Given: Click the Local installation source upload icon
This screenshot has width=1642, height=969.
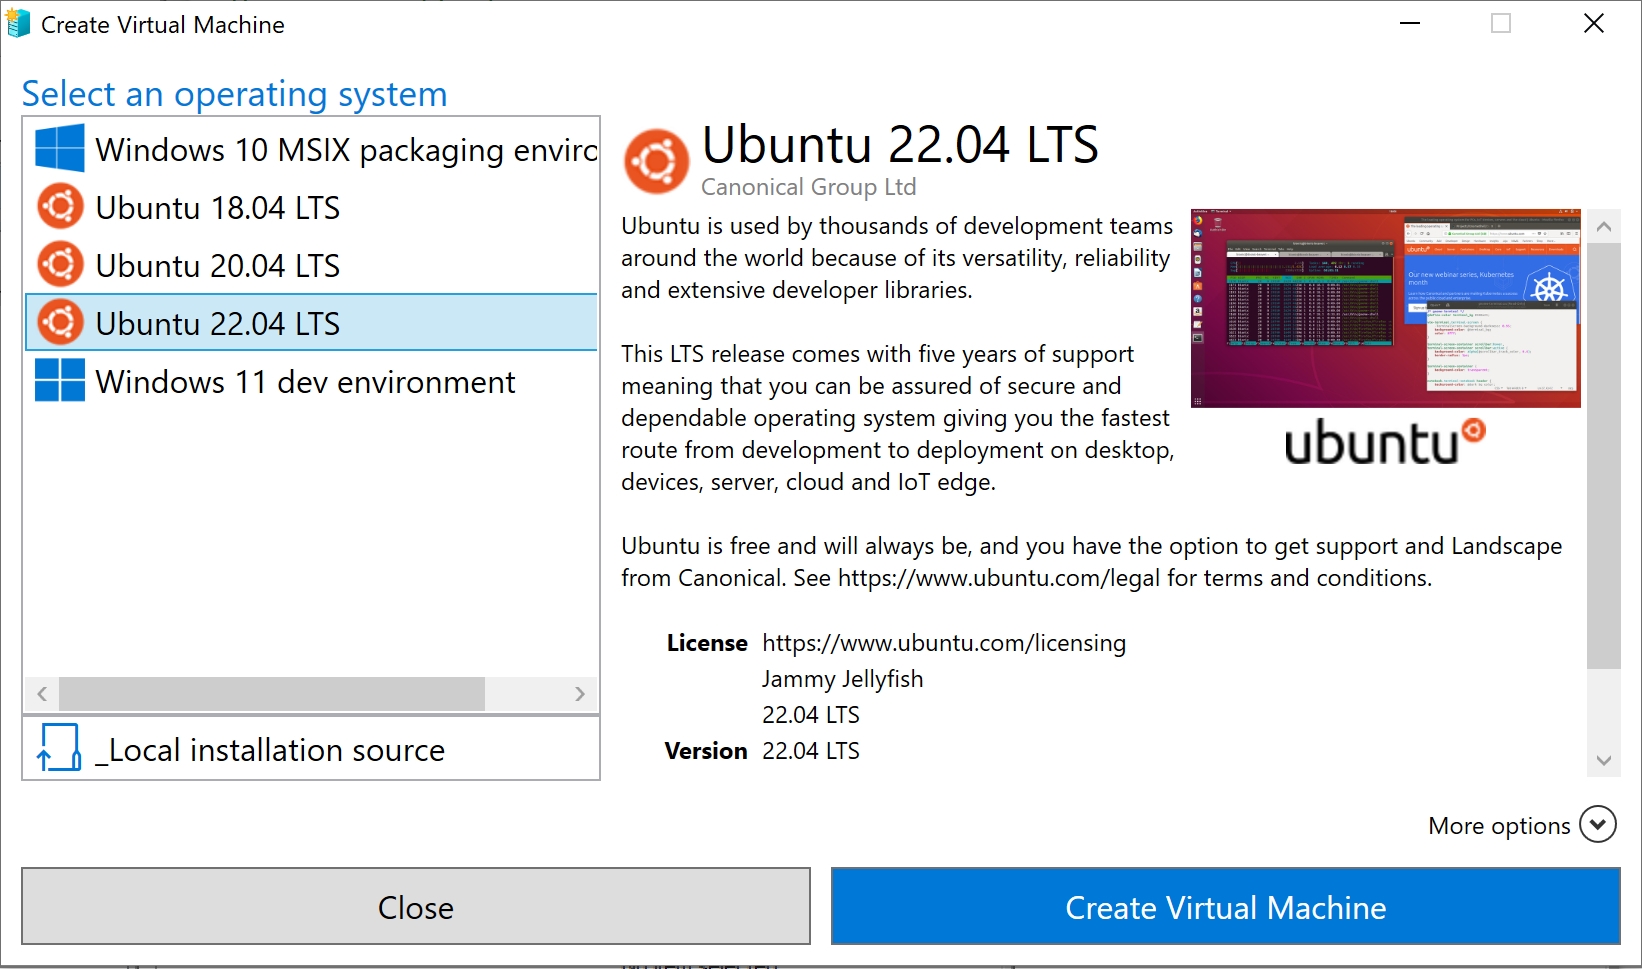Looking at the screenshot, I should [x=59, y=748].
